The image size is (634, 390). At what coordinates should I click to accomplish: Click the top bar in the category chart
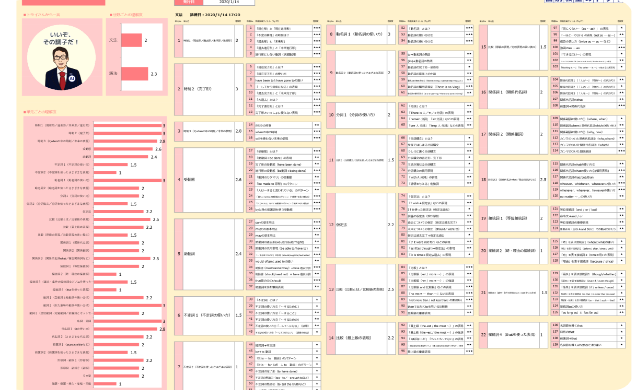[x=131, y=40]
